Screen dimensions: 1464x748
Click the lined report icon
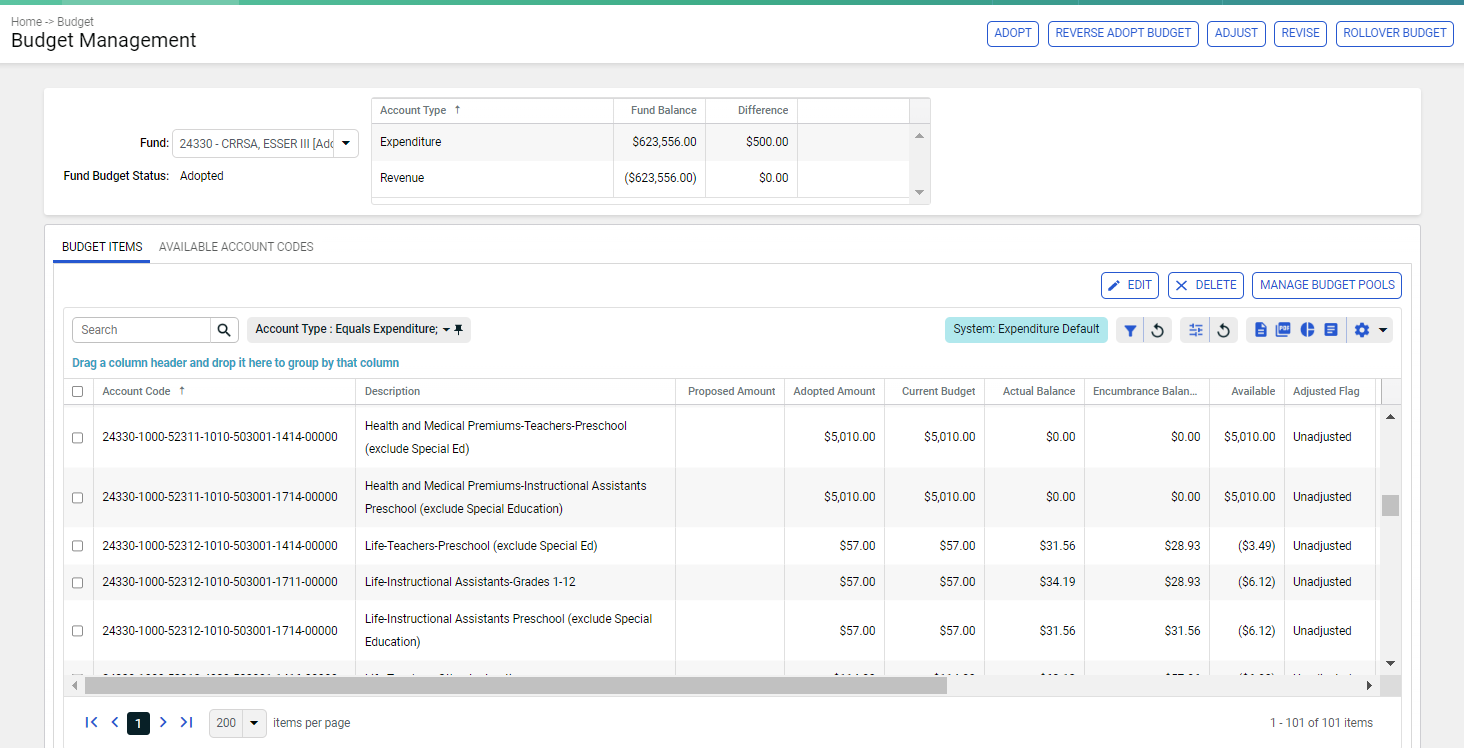tap(1331, 330)
